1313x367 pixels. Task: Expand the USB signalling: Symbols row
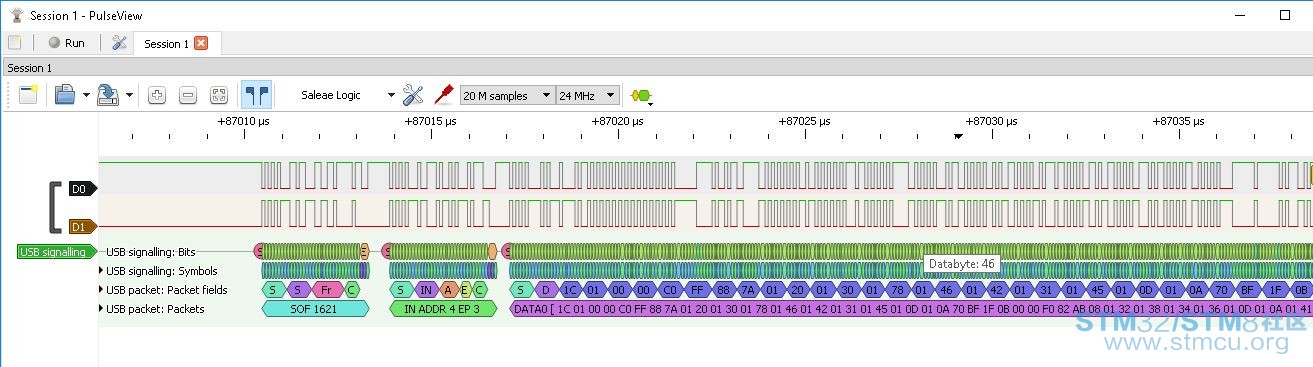click(101, 271)
